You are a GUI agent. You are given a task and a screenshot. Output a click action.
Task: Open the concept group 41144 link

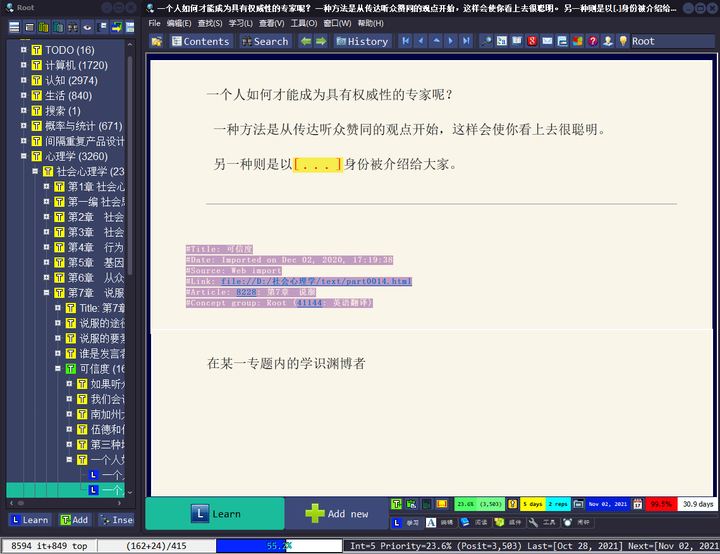pyautogui.click(x=309, y=303)
